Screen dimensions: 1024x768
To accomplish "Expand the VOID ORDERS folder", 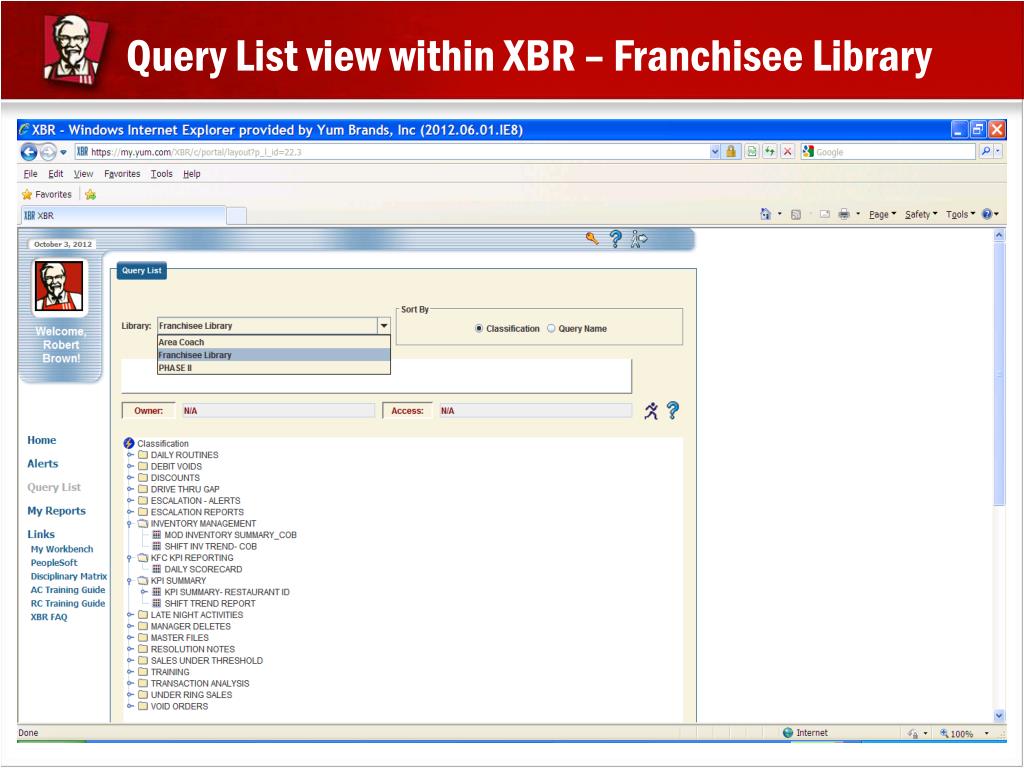I will point(130,706).
